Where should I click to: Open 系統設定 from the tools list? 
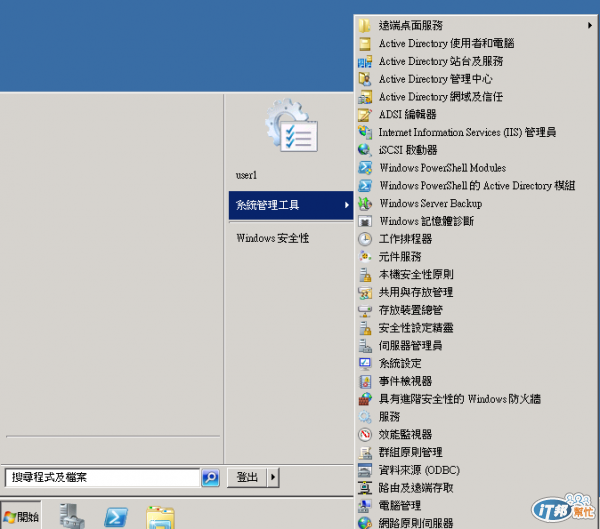click(399, 364)
